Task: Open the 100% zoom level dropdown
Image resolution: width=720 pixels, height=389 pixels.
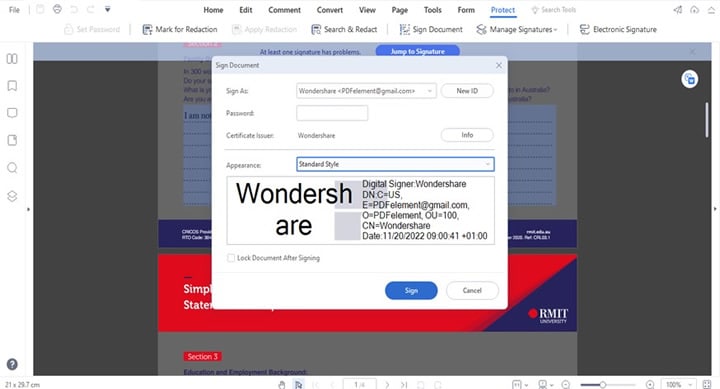Action: pyautogui.click(x=679, y=385)
